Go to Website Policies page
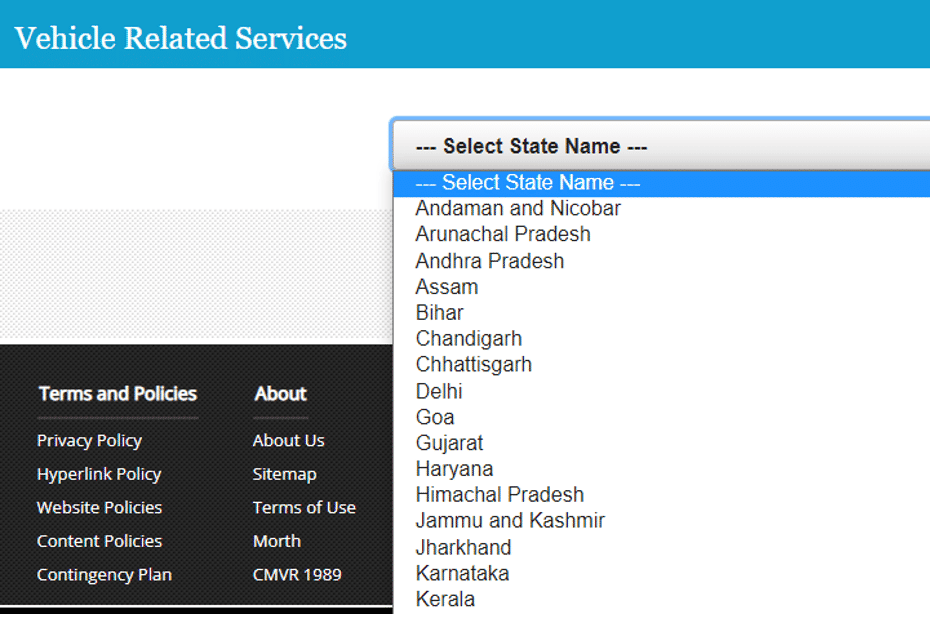Screen dimensions: 930x620 click(99, 508)
